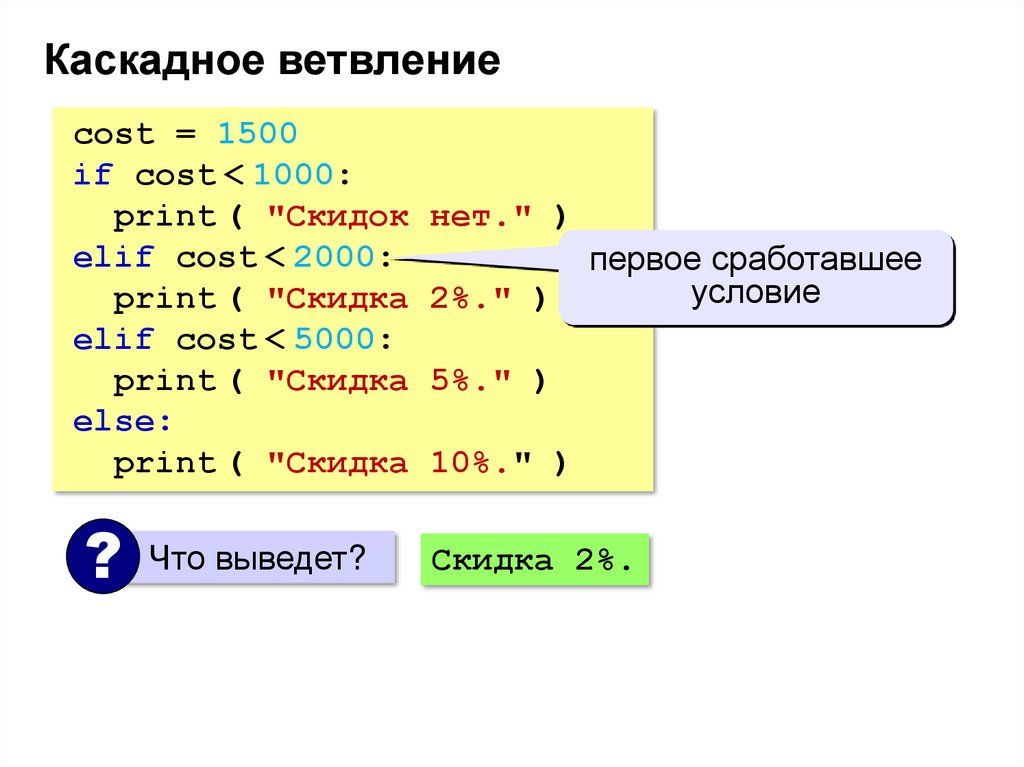This screenshot has height=767, width=1024.
Task: Click the number 5000 in the code
Action: pos(334,340)
